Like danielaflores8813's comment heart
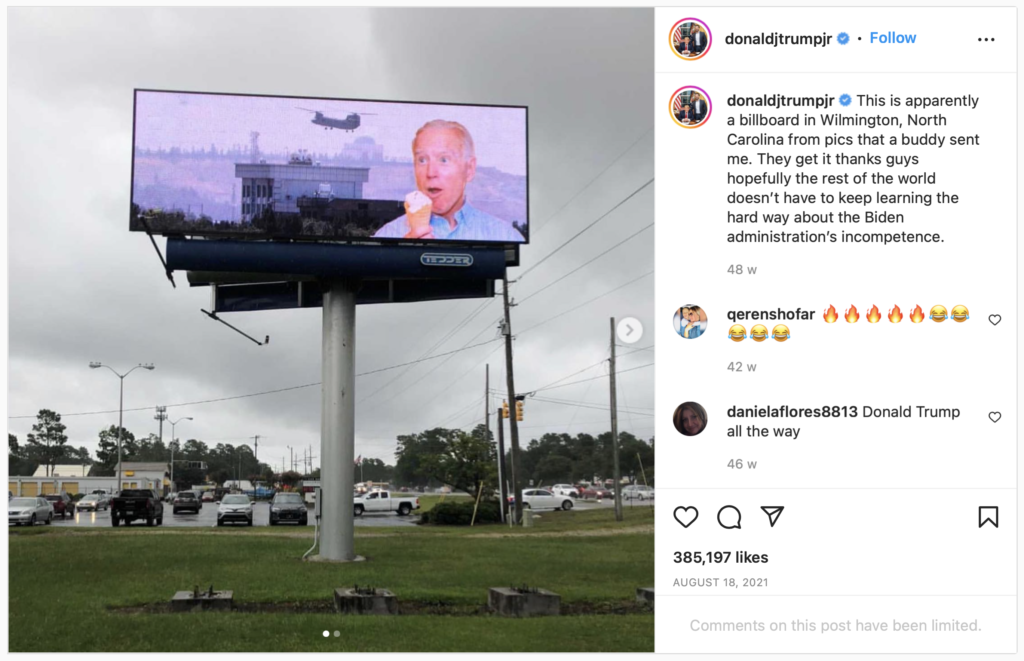The width and height of the screenshot is (1024, 661). click(x=995, y=417)
